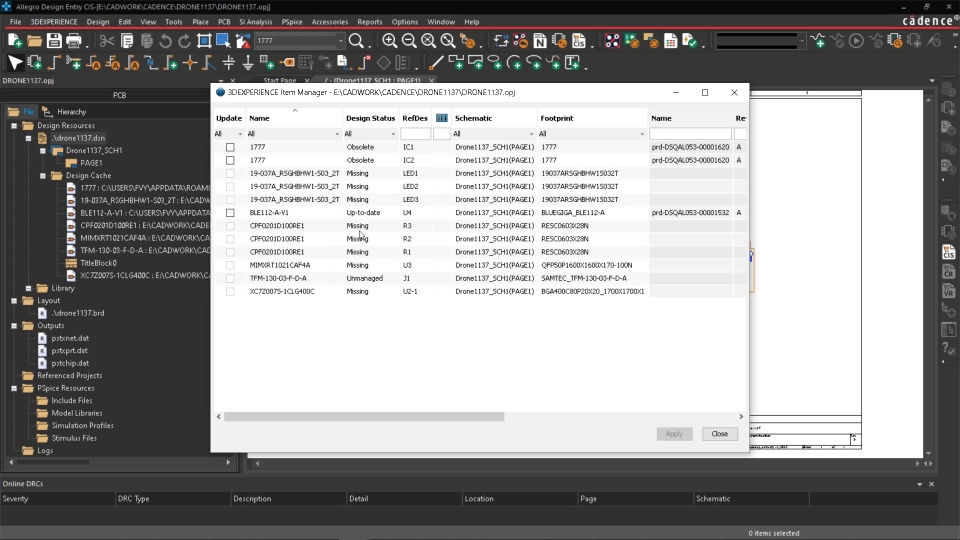Click the CIS icon in right sidebar

(948, 252)
